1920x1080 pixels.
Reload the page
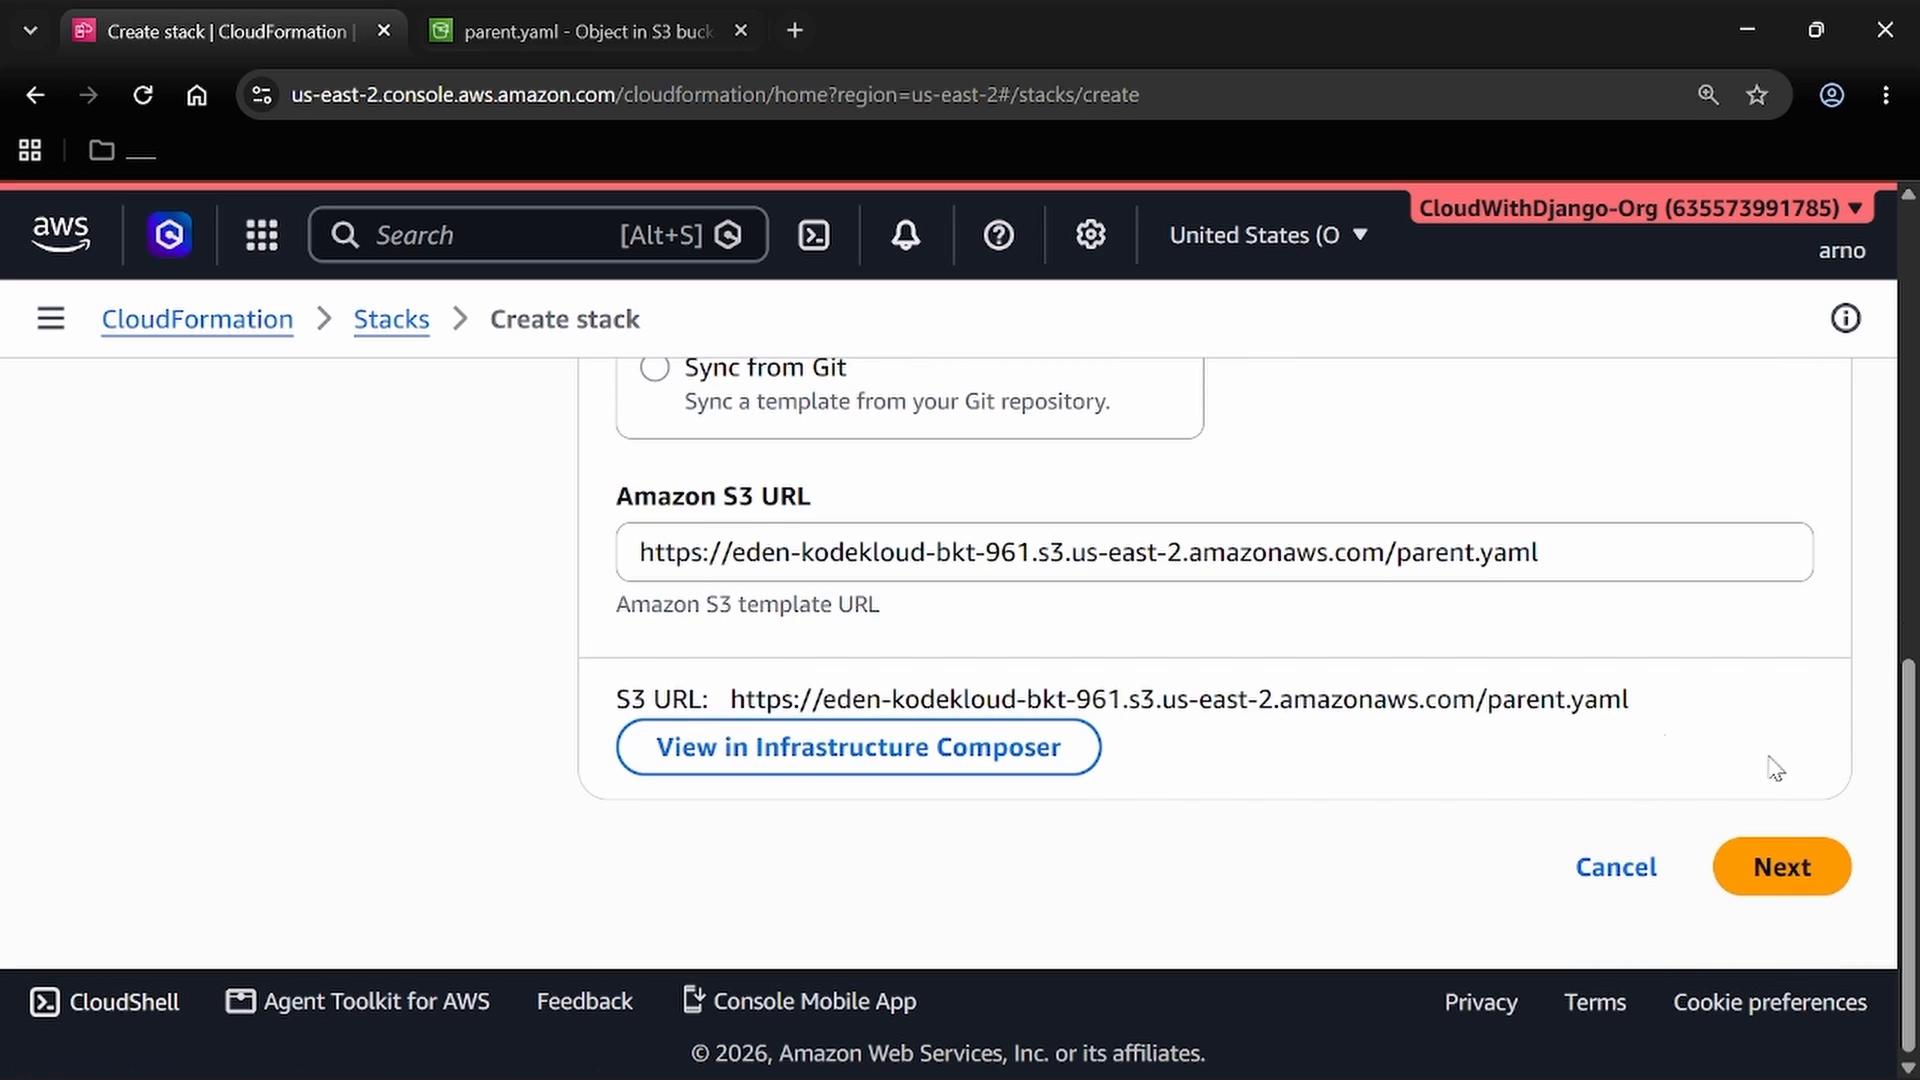pyautogui.click(x=143, y=95)
